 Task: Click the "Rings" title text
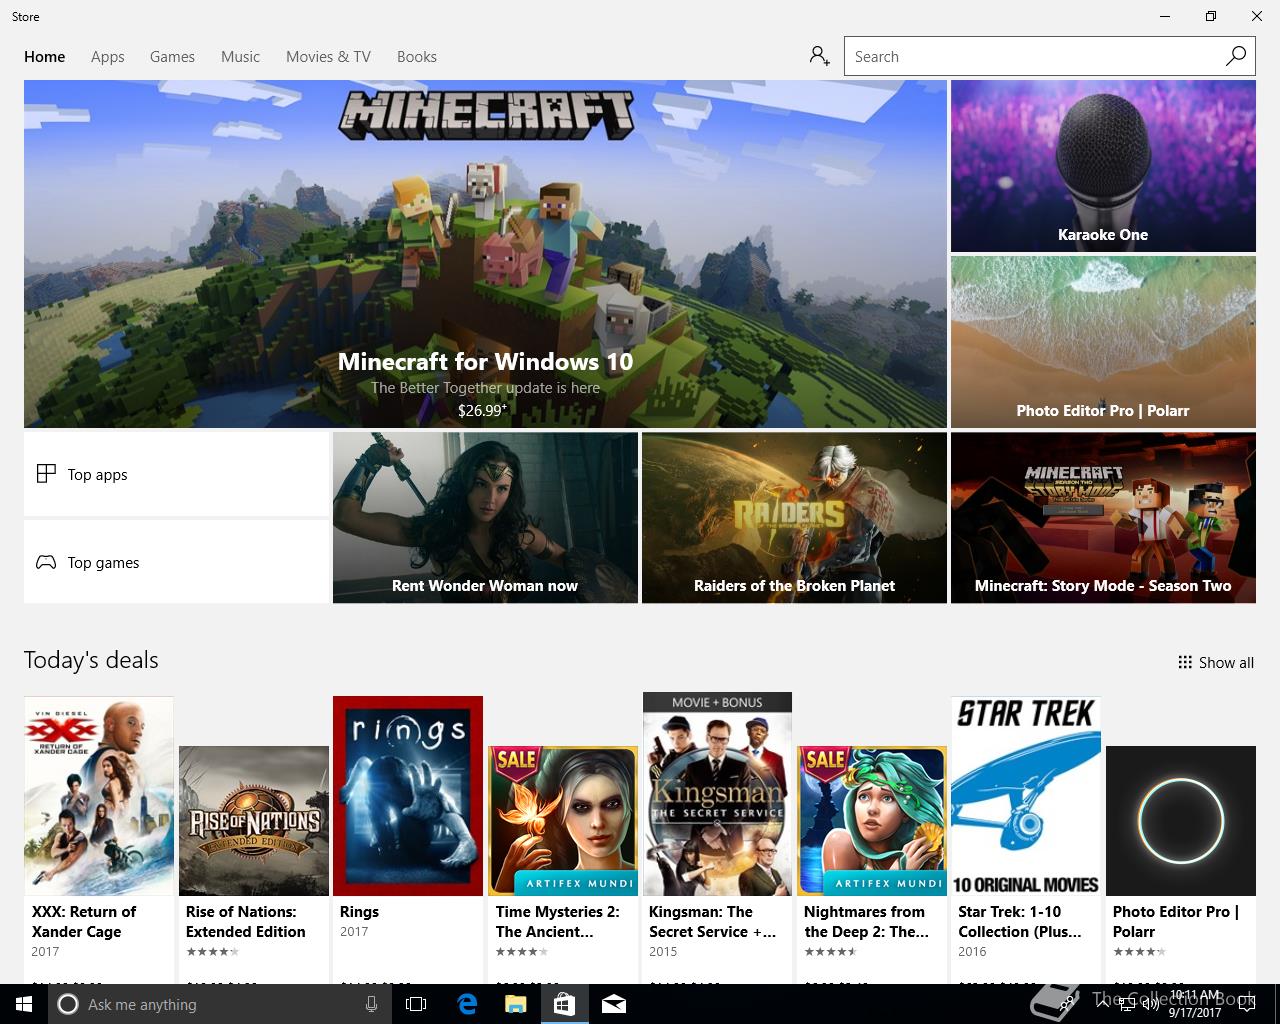coord(359,912)
